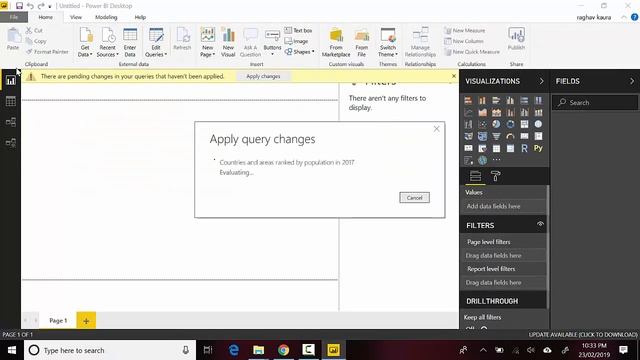The width and height of the screenshot is (640, 360).
Task: Undo using the title bar arrow
Action: 30,6
